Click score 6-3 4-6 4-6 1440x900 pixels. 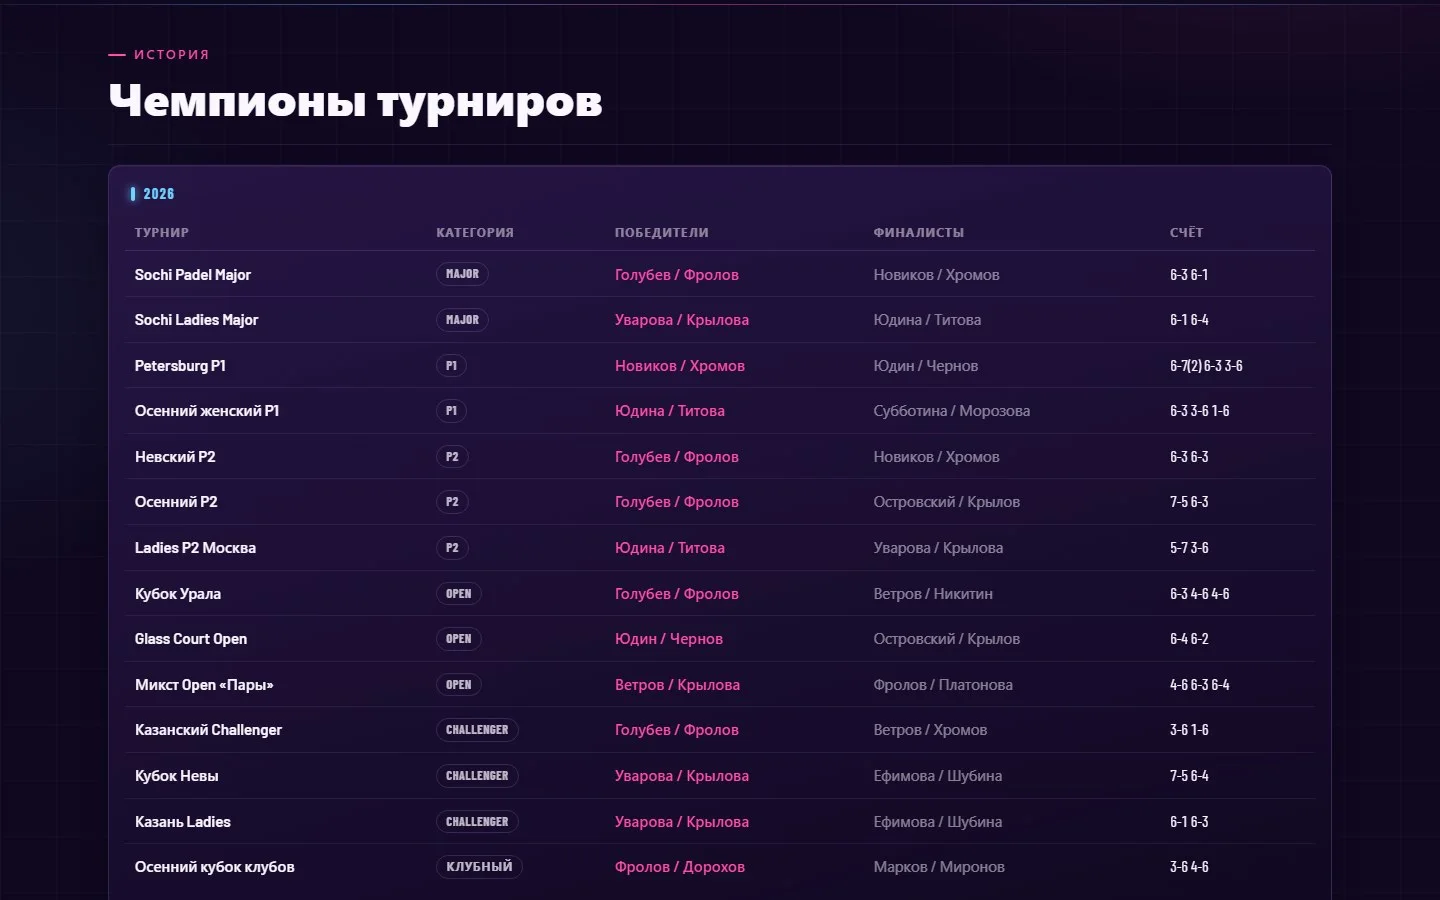[x=1200, y=594]
